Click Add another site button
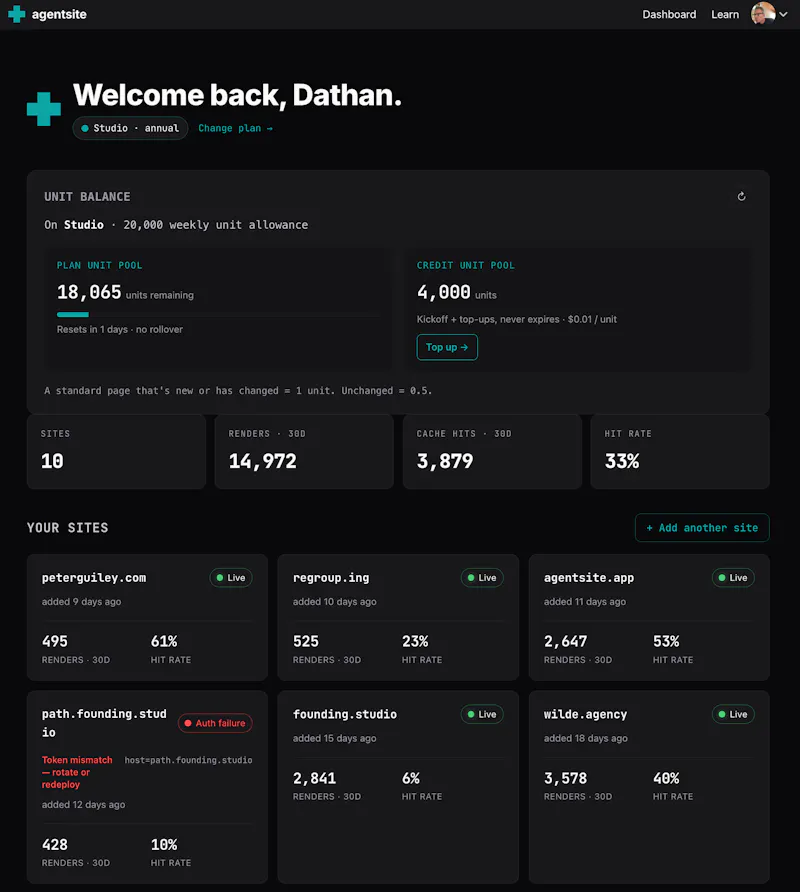This screenshot has height=892, width=800. pos(702,527)
